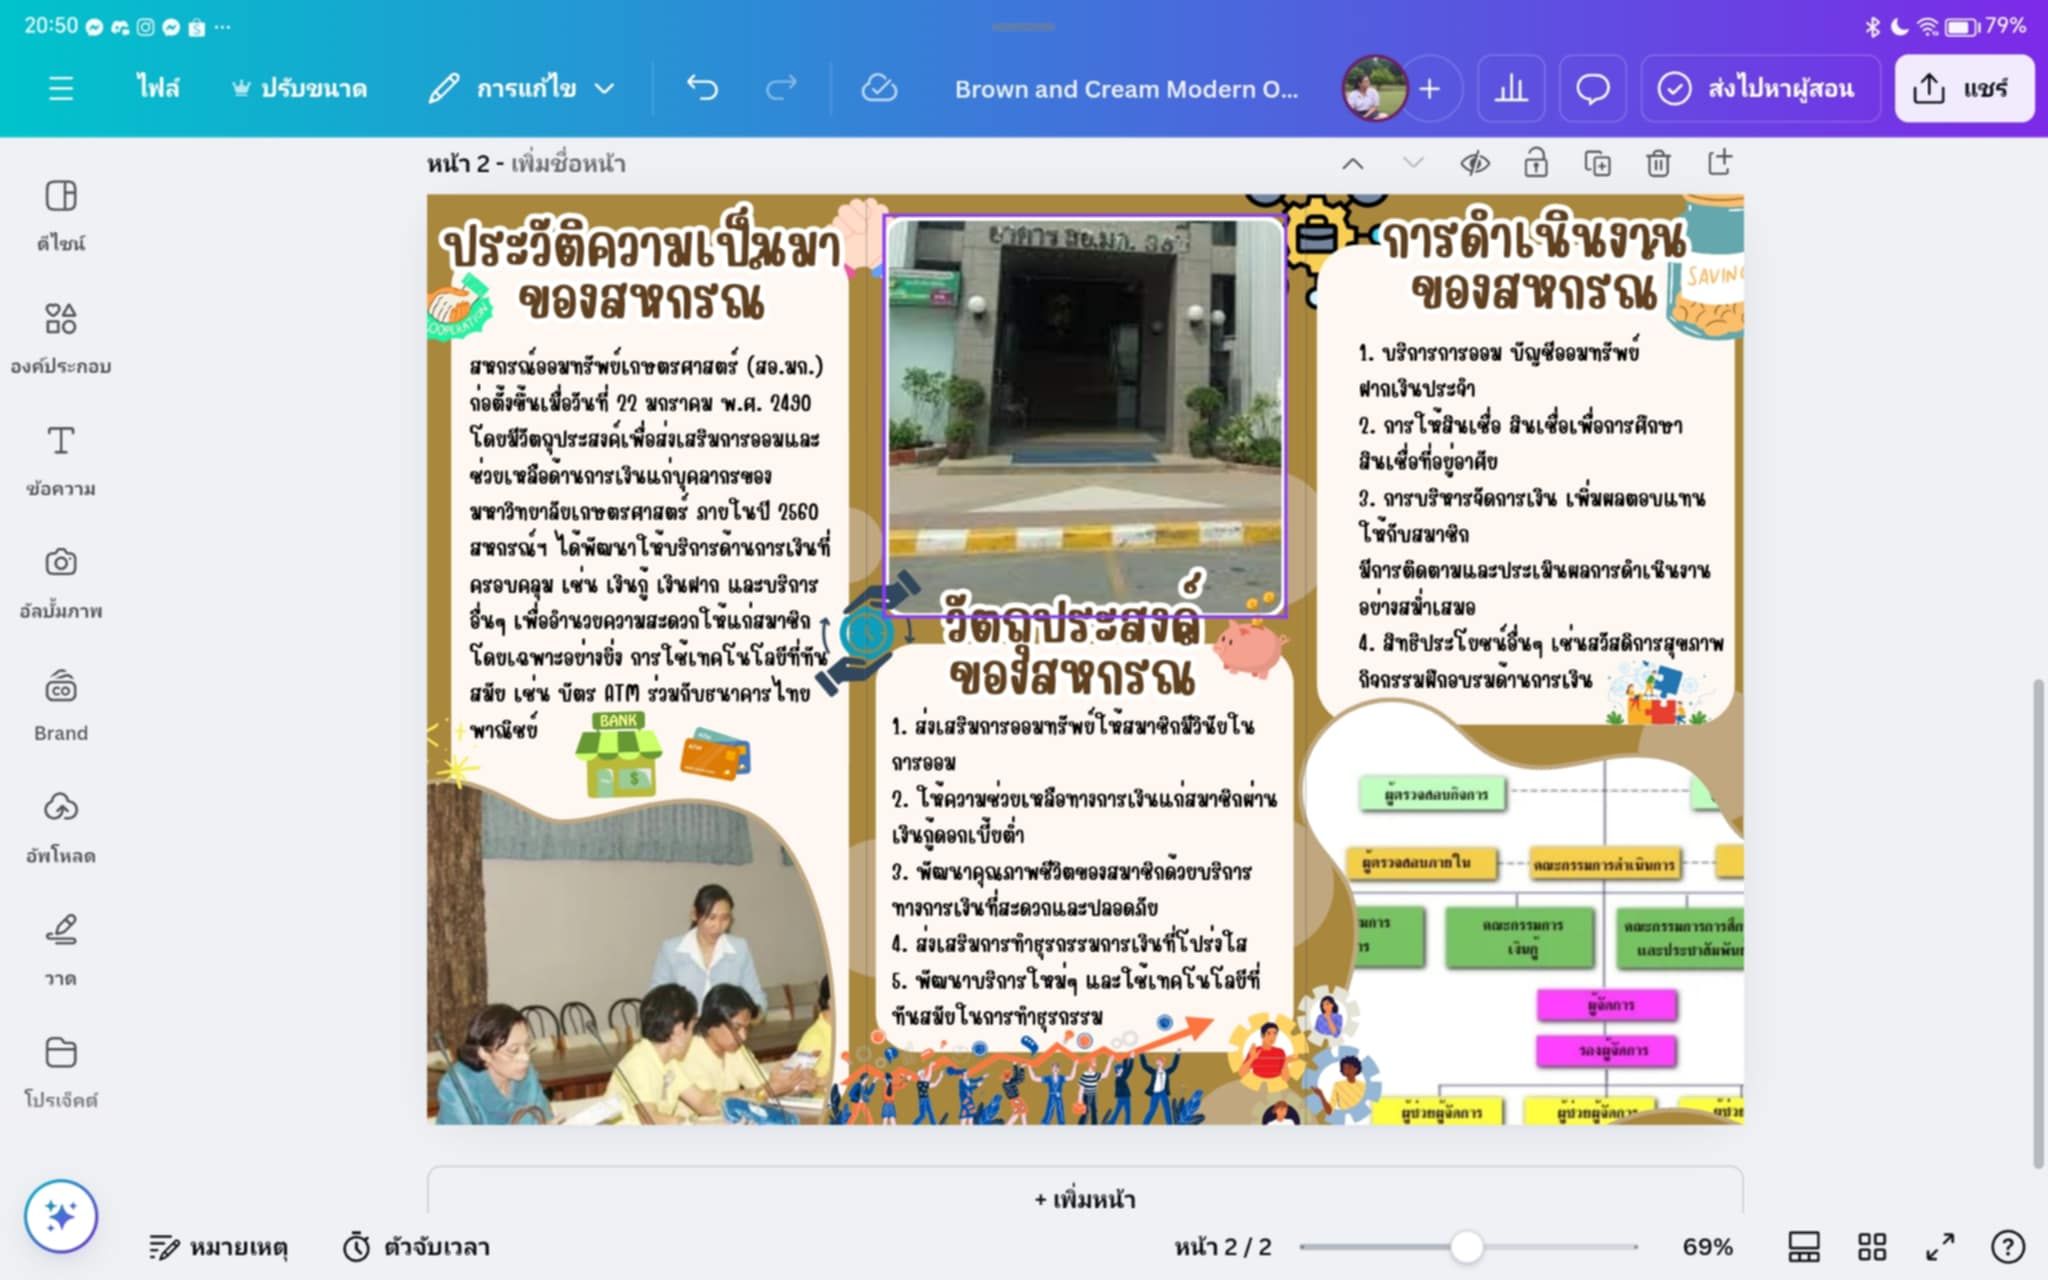Click the เพิ่มหน้า add page button
2048x1280 pixels.
click(1084, 1199)
